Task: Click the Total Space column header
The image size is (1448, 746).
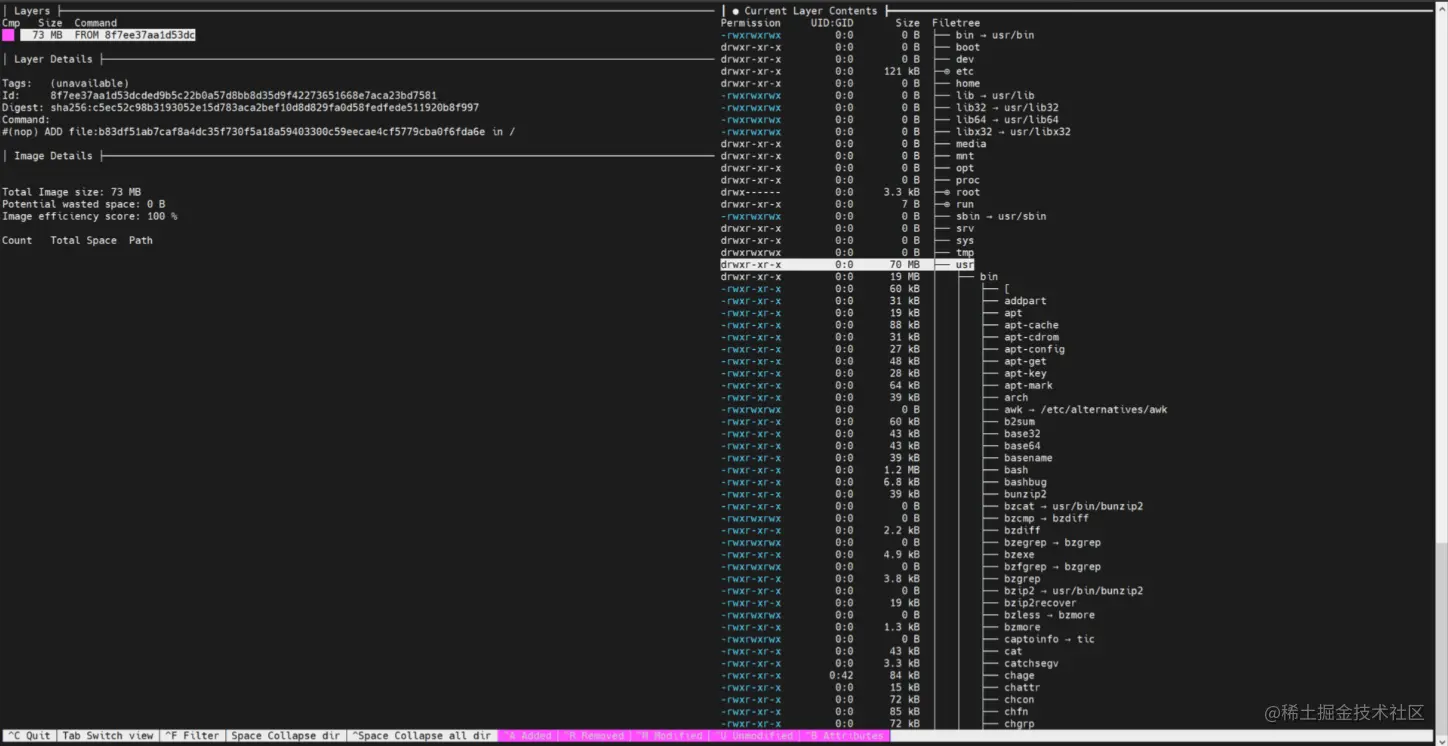Action: (x=83, y=240)
